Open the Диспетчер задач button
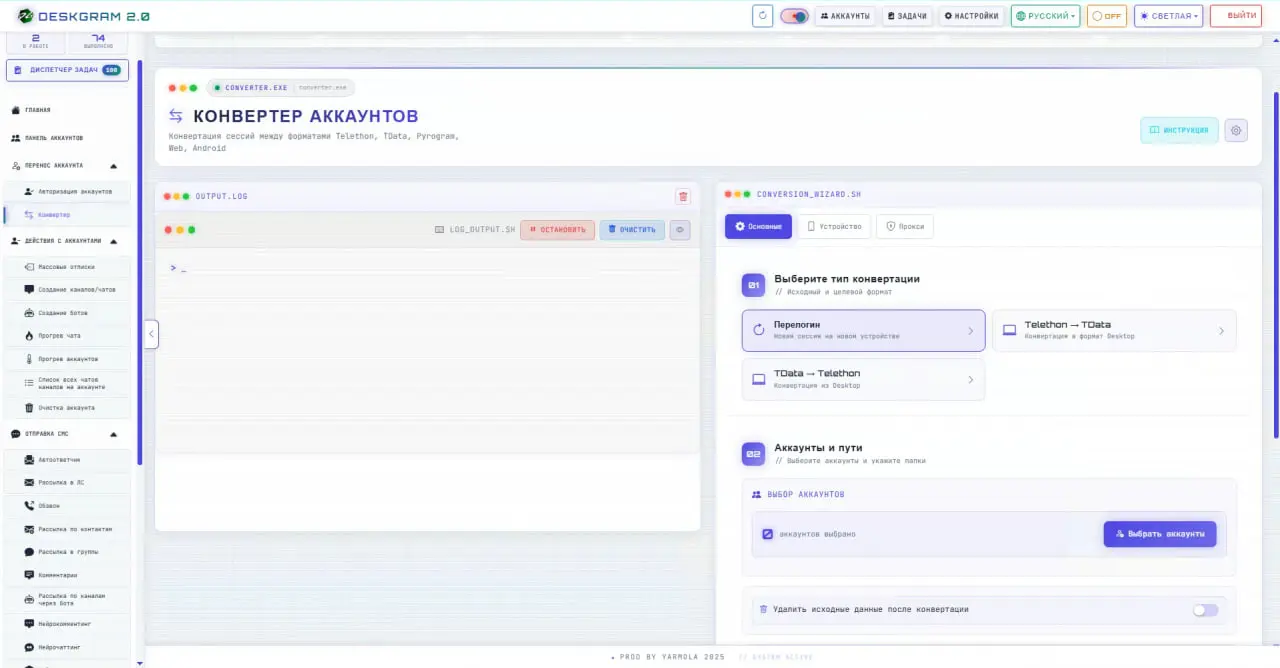1280x668 pixels. pyautogui.click(x=67, y=70)
